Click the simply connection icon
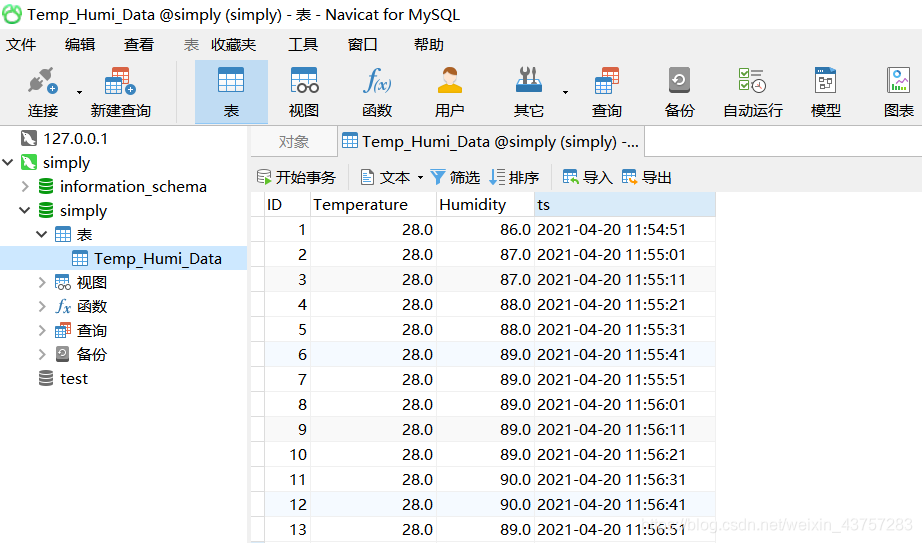Image resolution: width=922 pixels, height=543 pixels. tap(29, 162)
